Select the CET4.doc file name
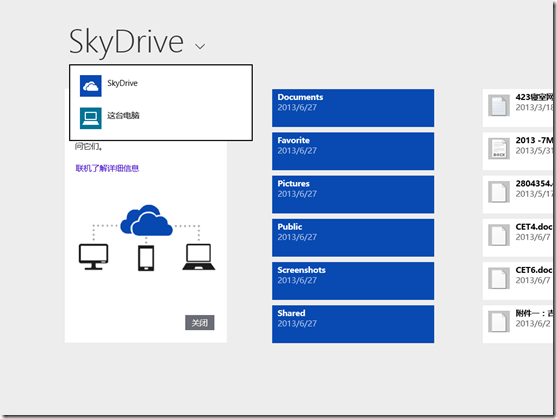The image size is (557, 419). [x=534, y=227]
